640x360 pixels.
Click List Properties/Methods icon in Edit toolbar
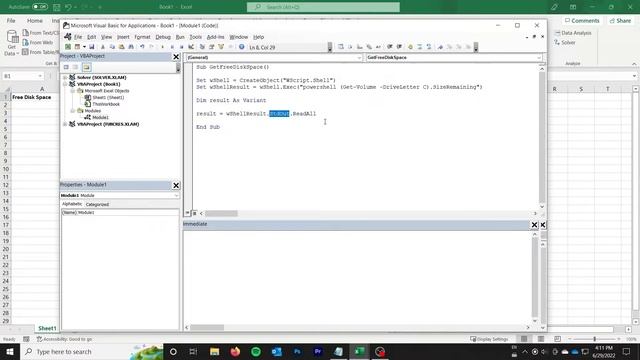tap(340, 47)
